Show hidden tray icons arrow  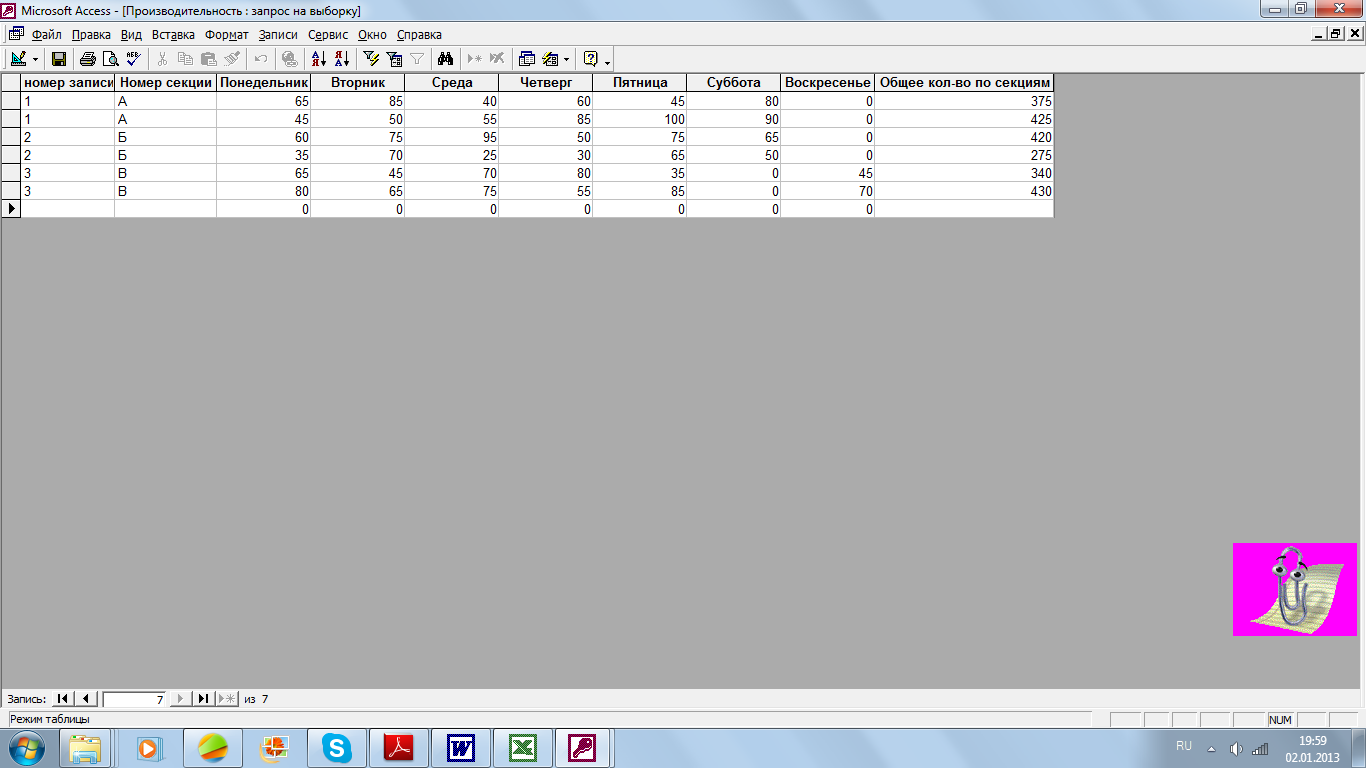point(1212,749)
